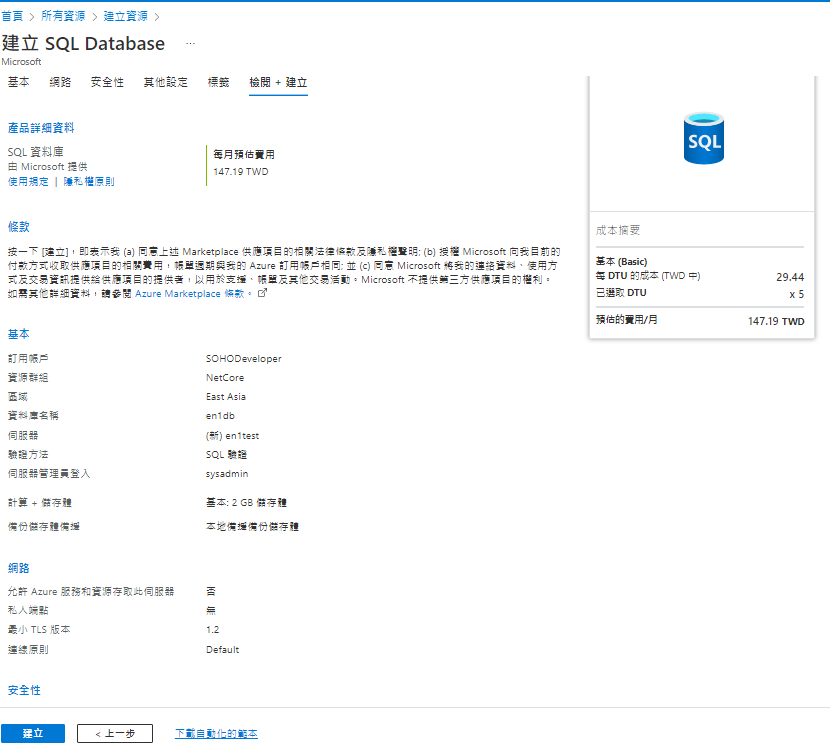Click the sysadmin admin login value
The image size is (830, 752).
227,474
